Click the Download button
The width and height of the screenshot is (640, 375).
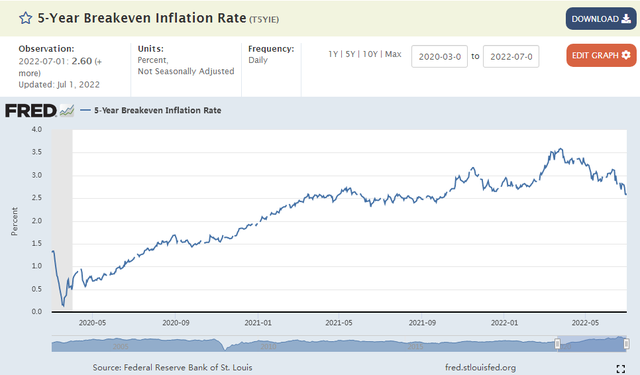(x=601, y=19)
